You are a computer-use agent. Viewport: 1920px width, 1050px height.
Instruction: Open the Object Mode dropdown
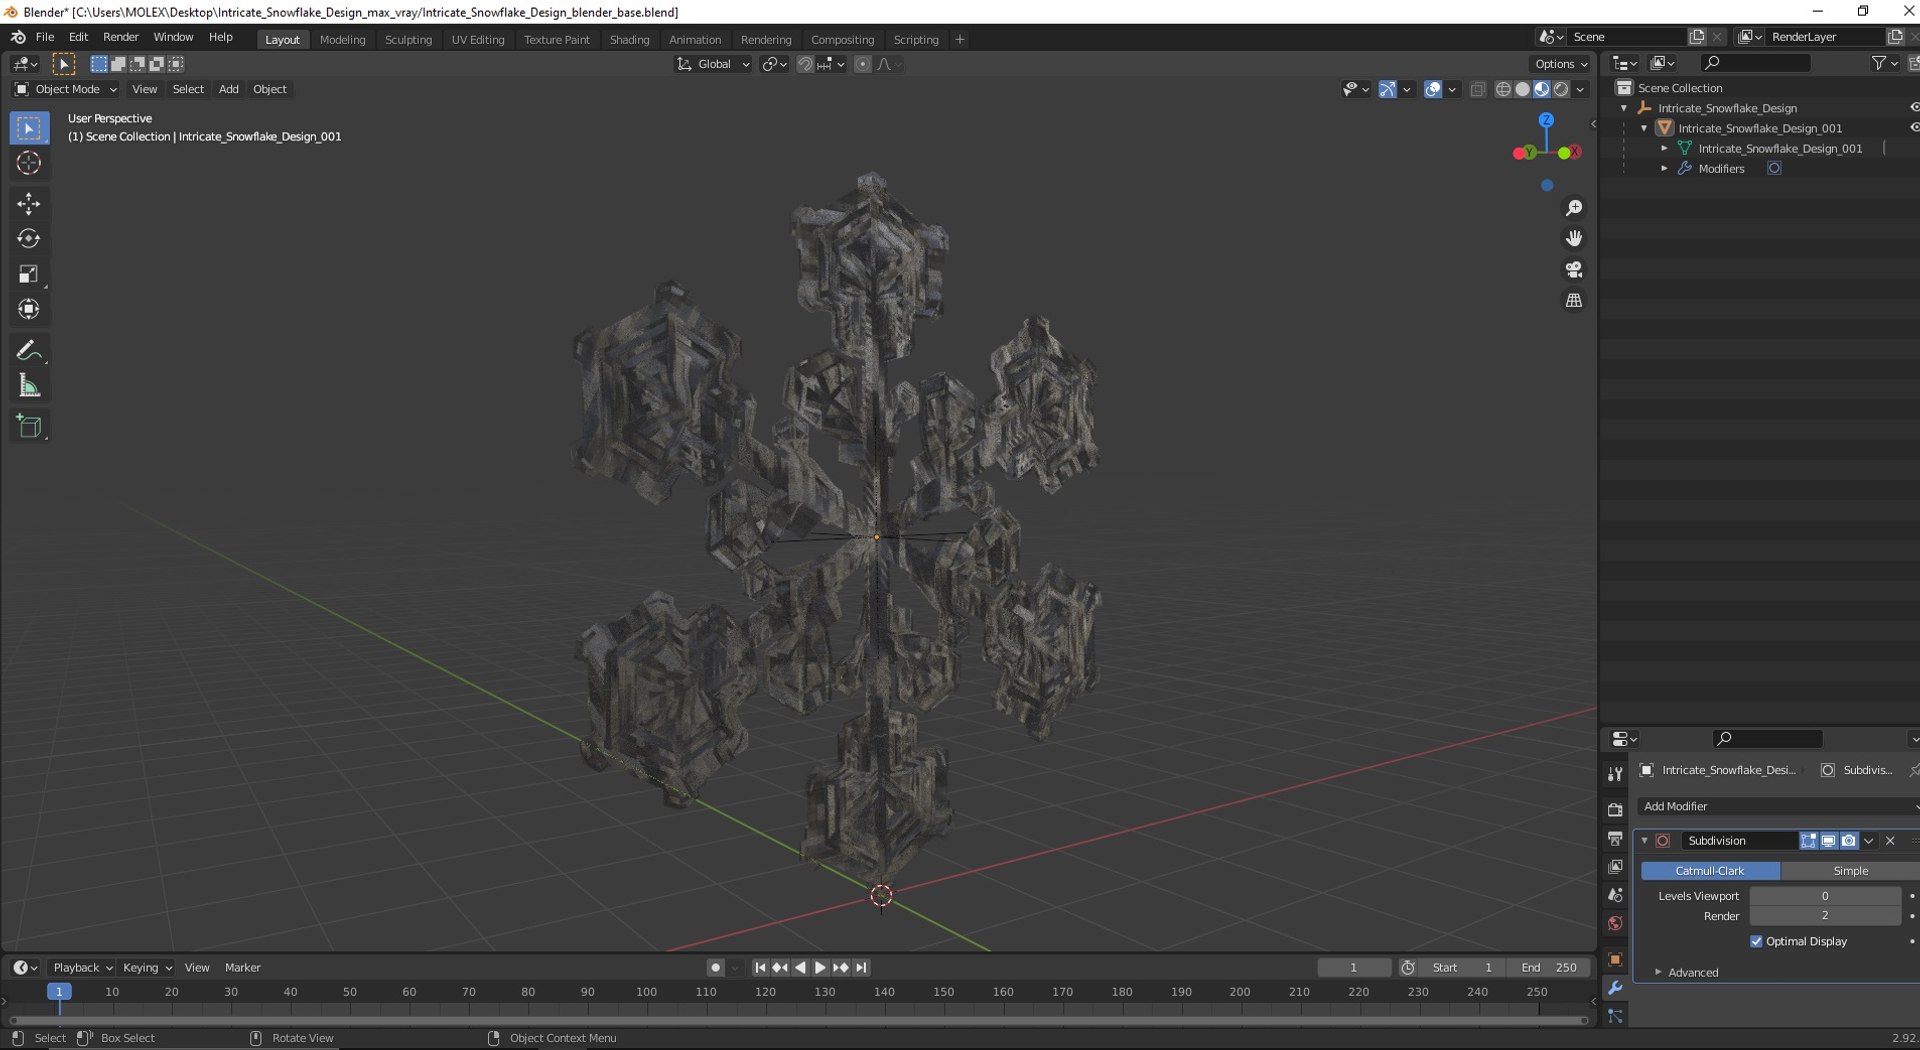tap(66, 90)
